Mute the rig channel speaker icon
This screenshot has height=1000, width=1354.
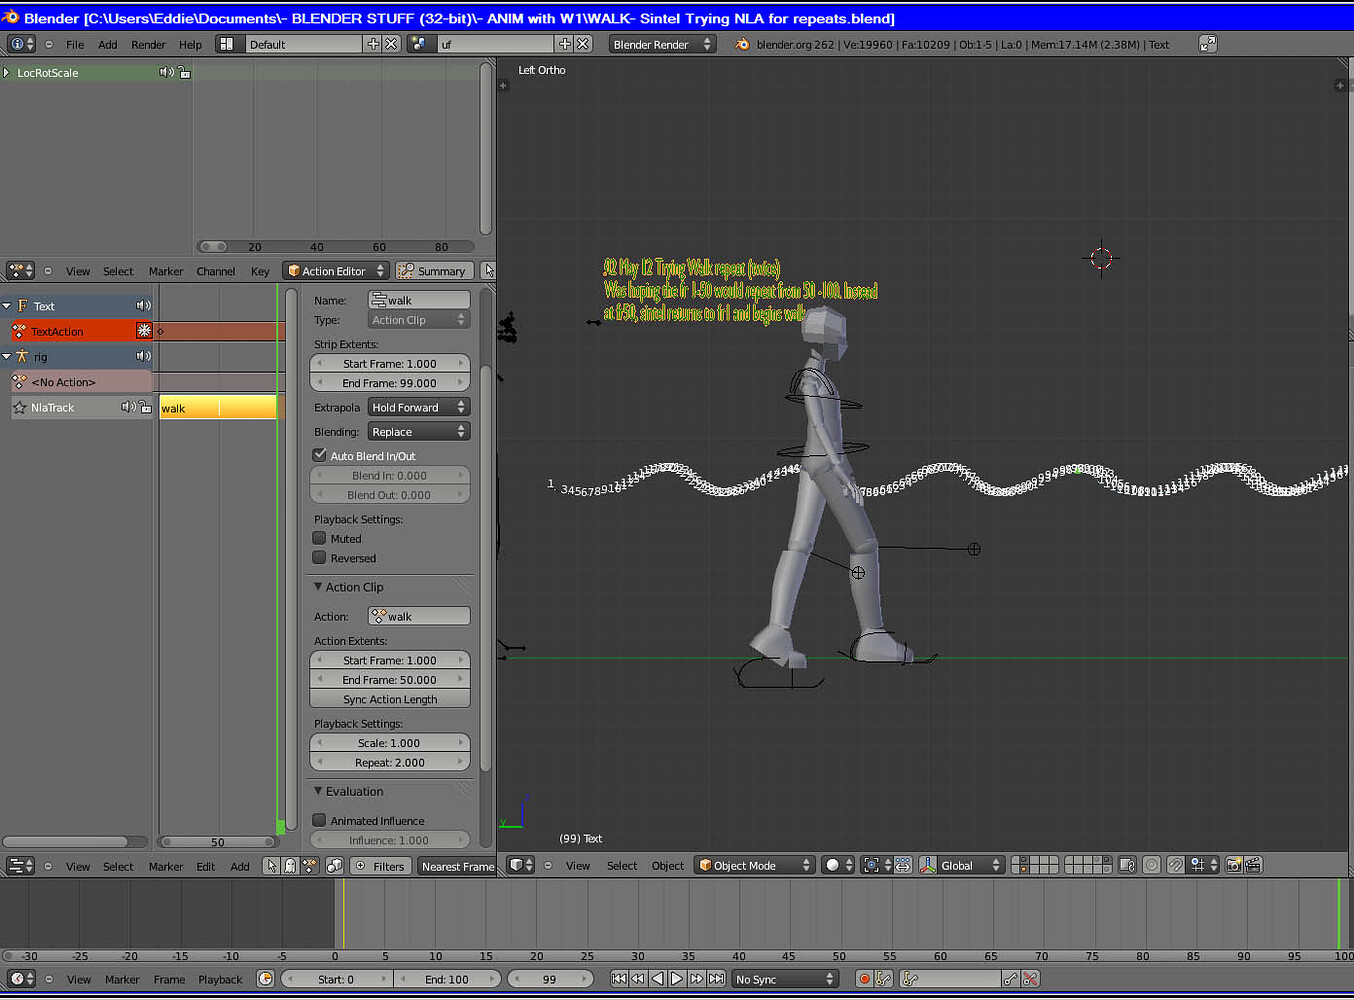coord(143,356)
